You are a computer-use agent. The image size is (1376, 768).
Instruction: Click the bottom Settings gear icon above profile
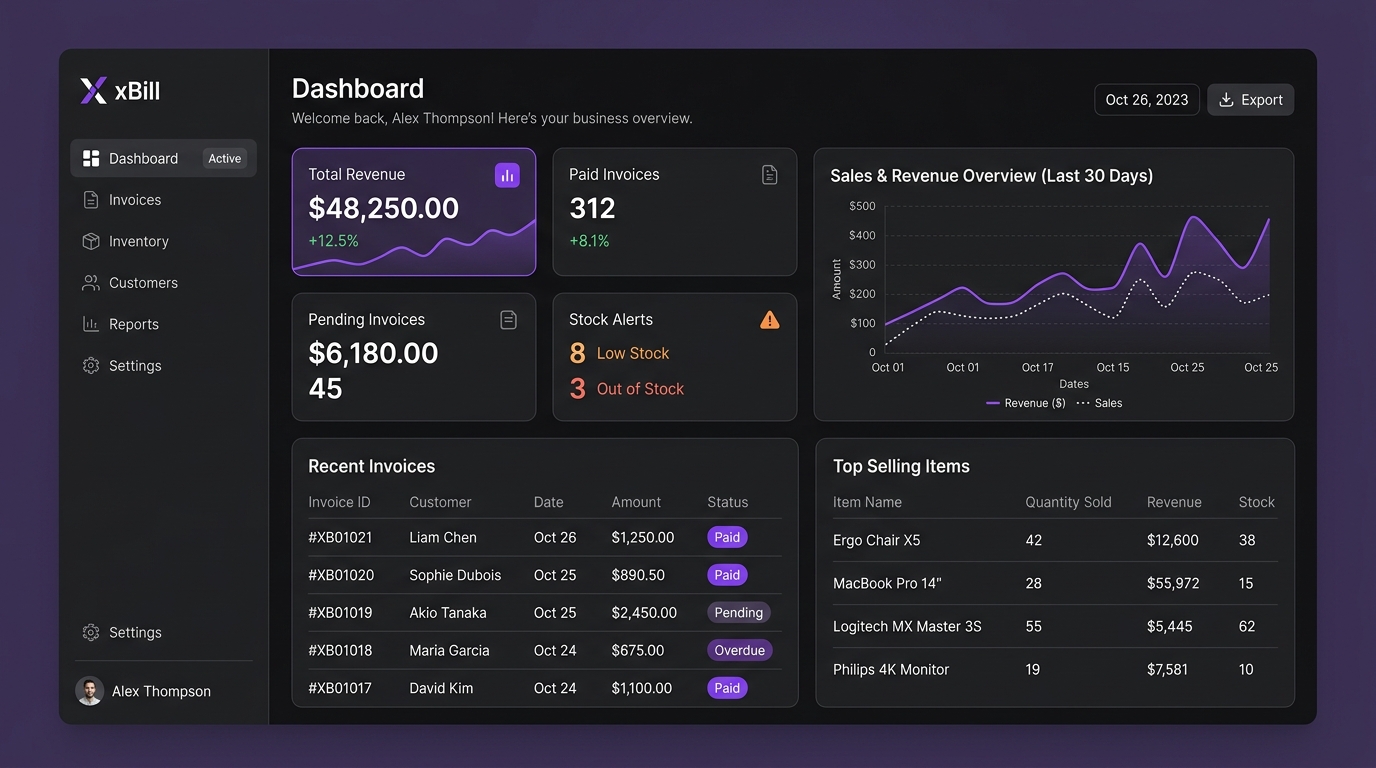tap(91, 632)
